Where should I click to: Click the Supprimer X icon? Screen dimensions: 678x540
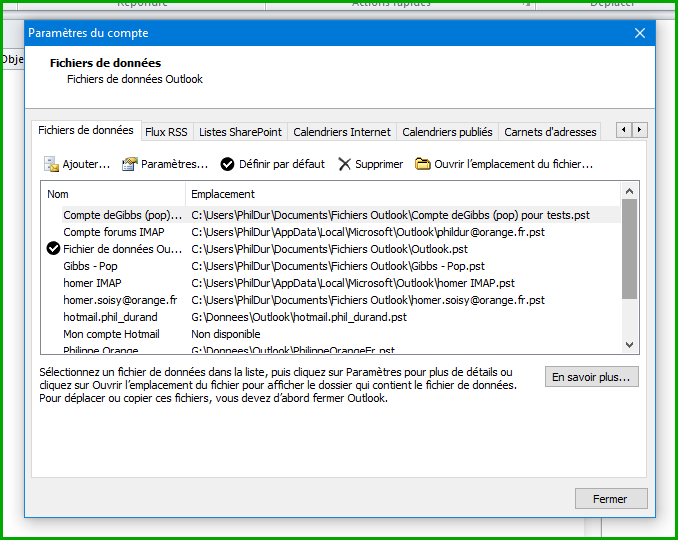344,164
